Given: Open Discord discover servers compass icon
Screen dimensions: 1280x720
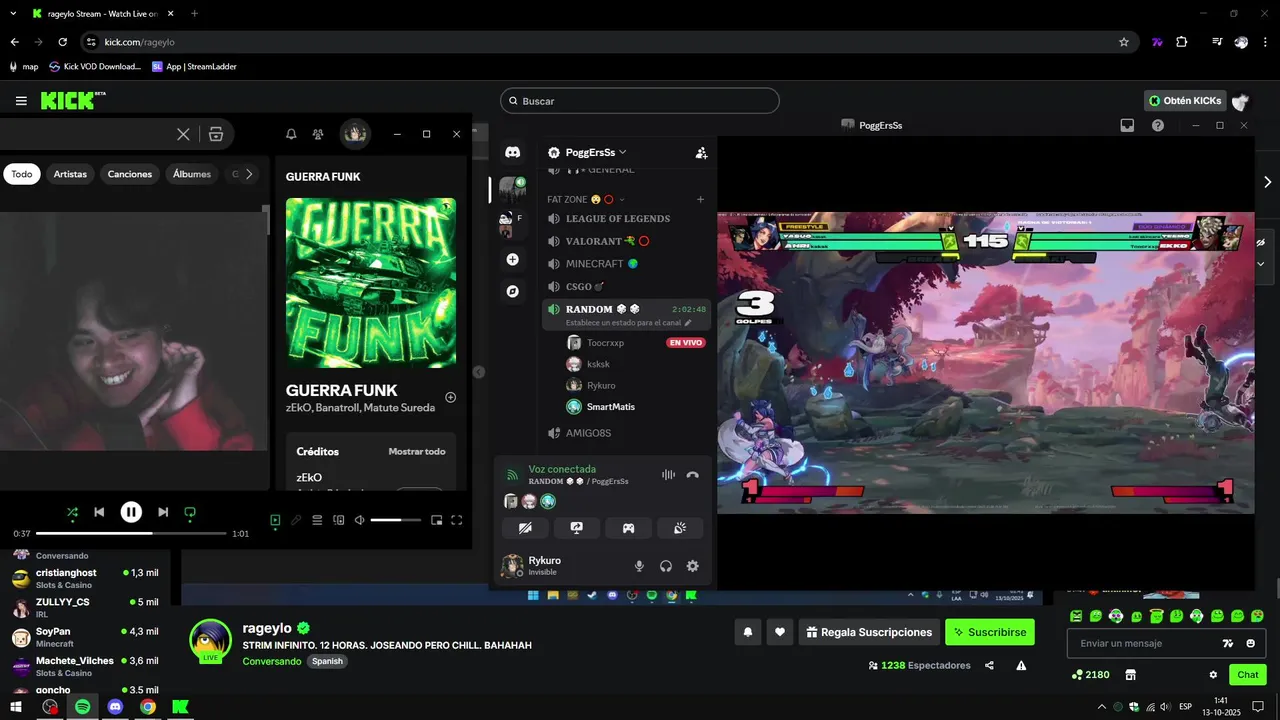Looking at the screenshot, I should click(512, 291).
